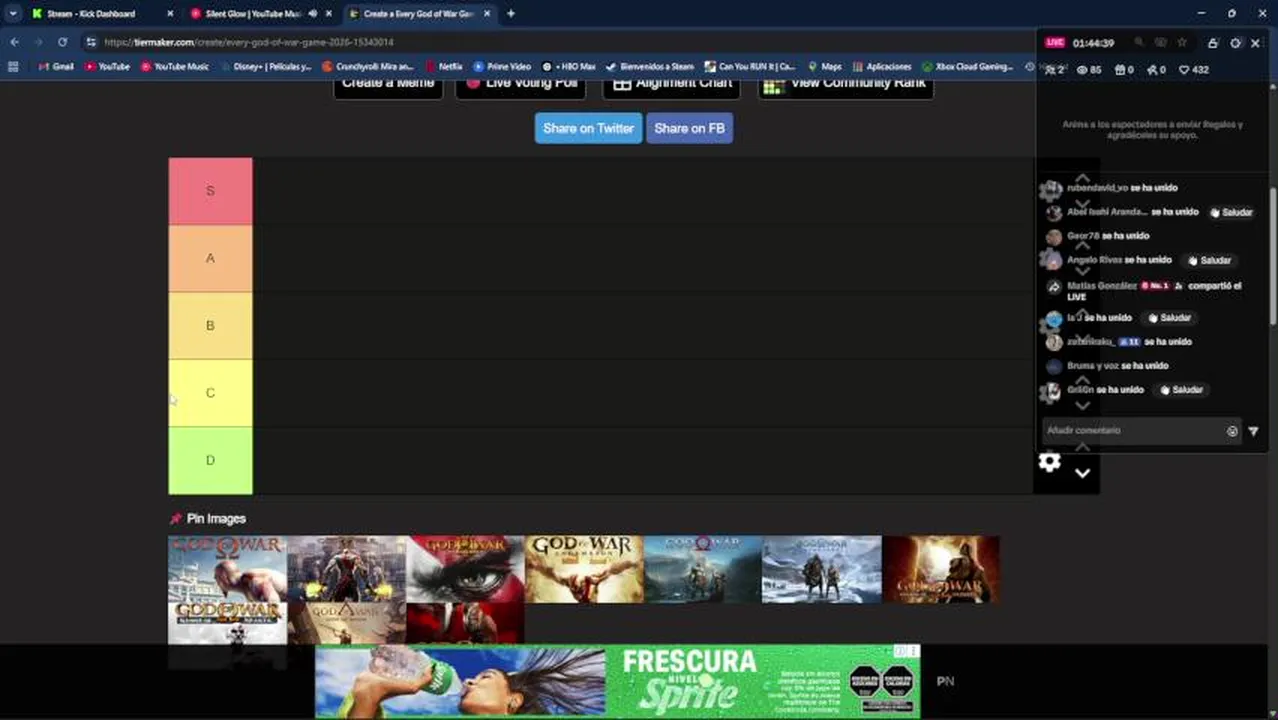This screenshot has height=720, width=1278.
Task: Click the likes heart count 432
Action: point(1194,70)
